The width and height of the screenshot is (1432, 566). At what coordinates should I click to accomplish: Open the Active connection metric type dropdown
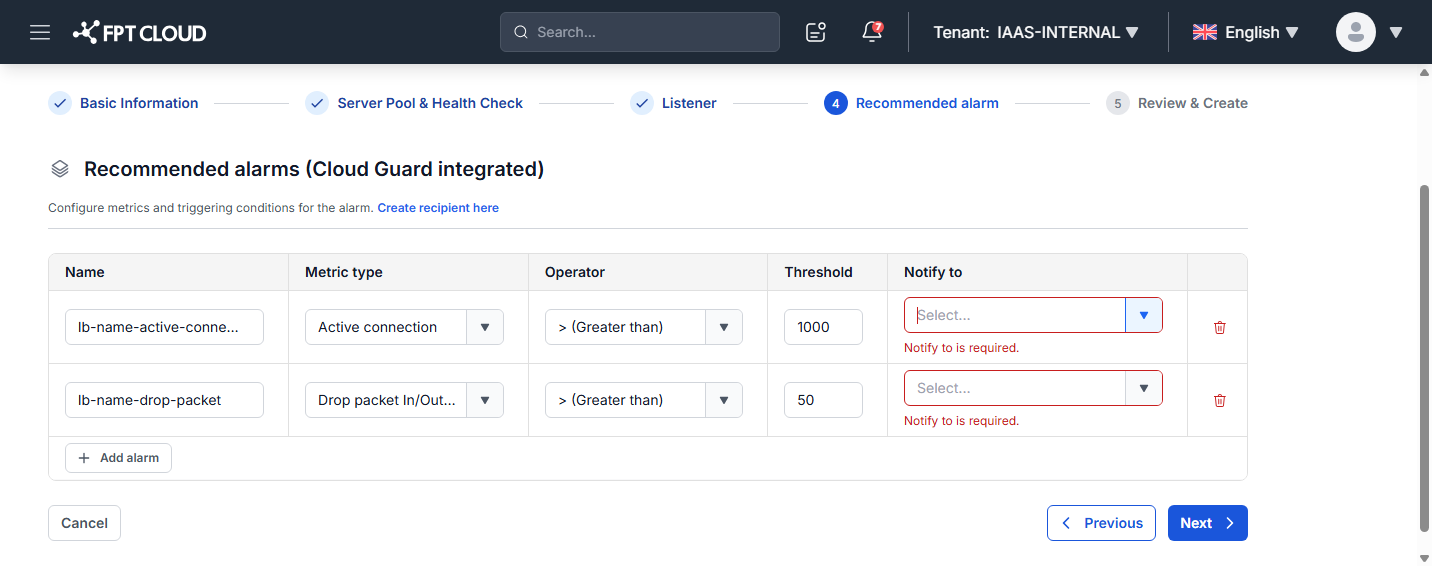pos(404,327)
